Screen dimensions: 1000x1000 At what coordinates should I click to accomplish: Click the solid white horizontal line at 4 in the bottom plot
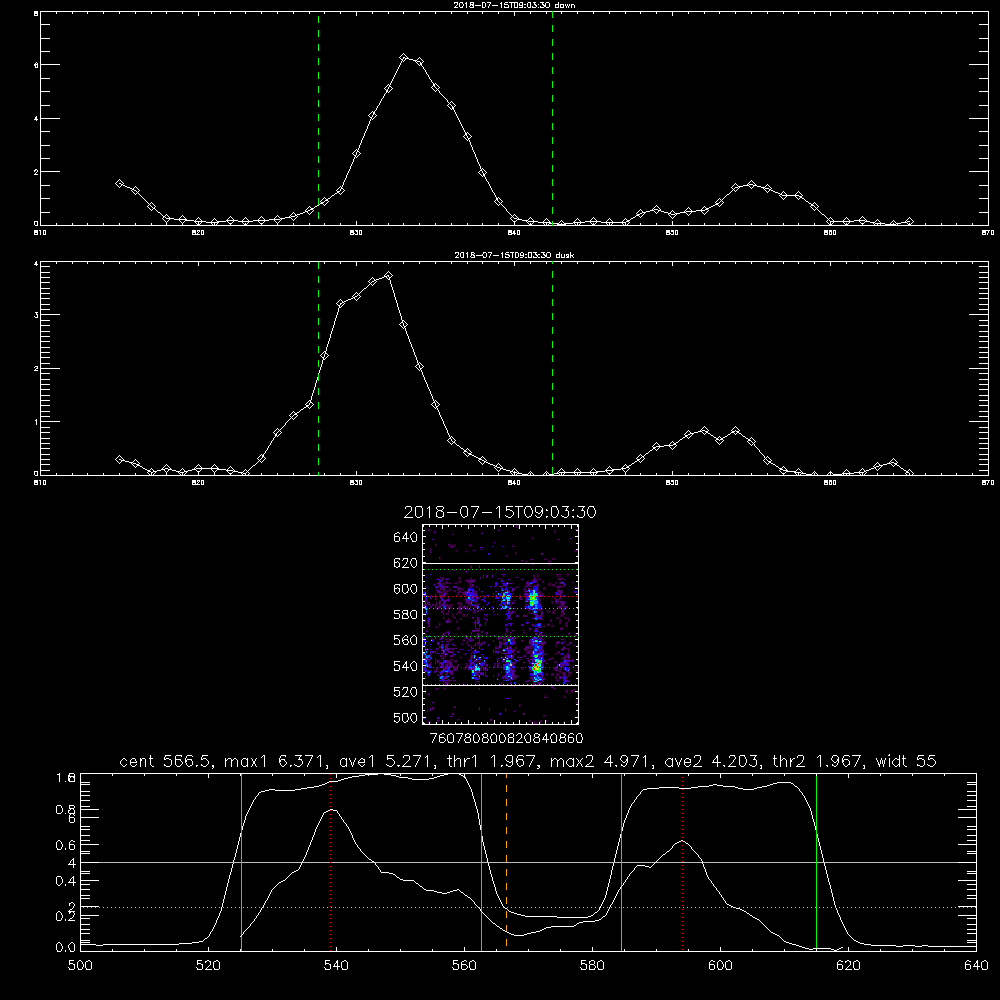(x=528, y=862)
